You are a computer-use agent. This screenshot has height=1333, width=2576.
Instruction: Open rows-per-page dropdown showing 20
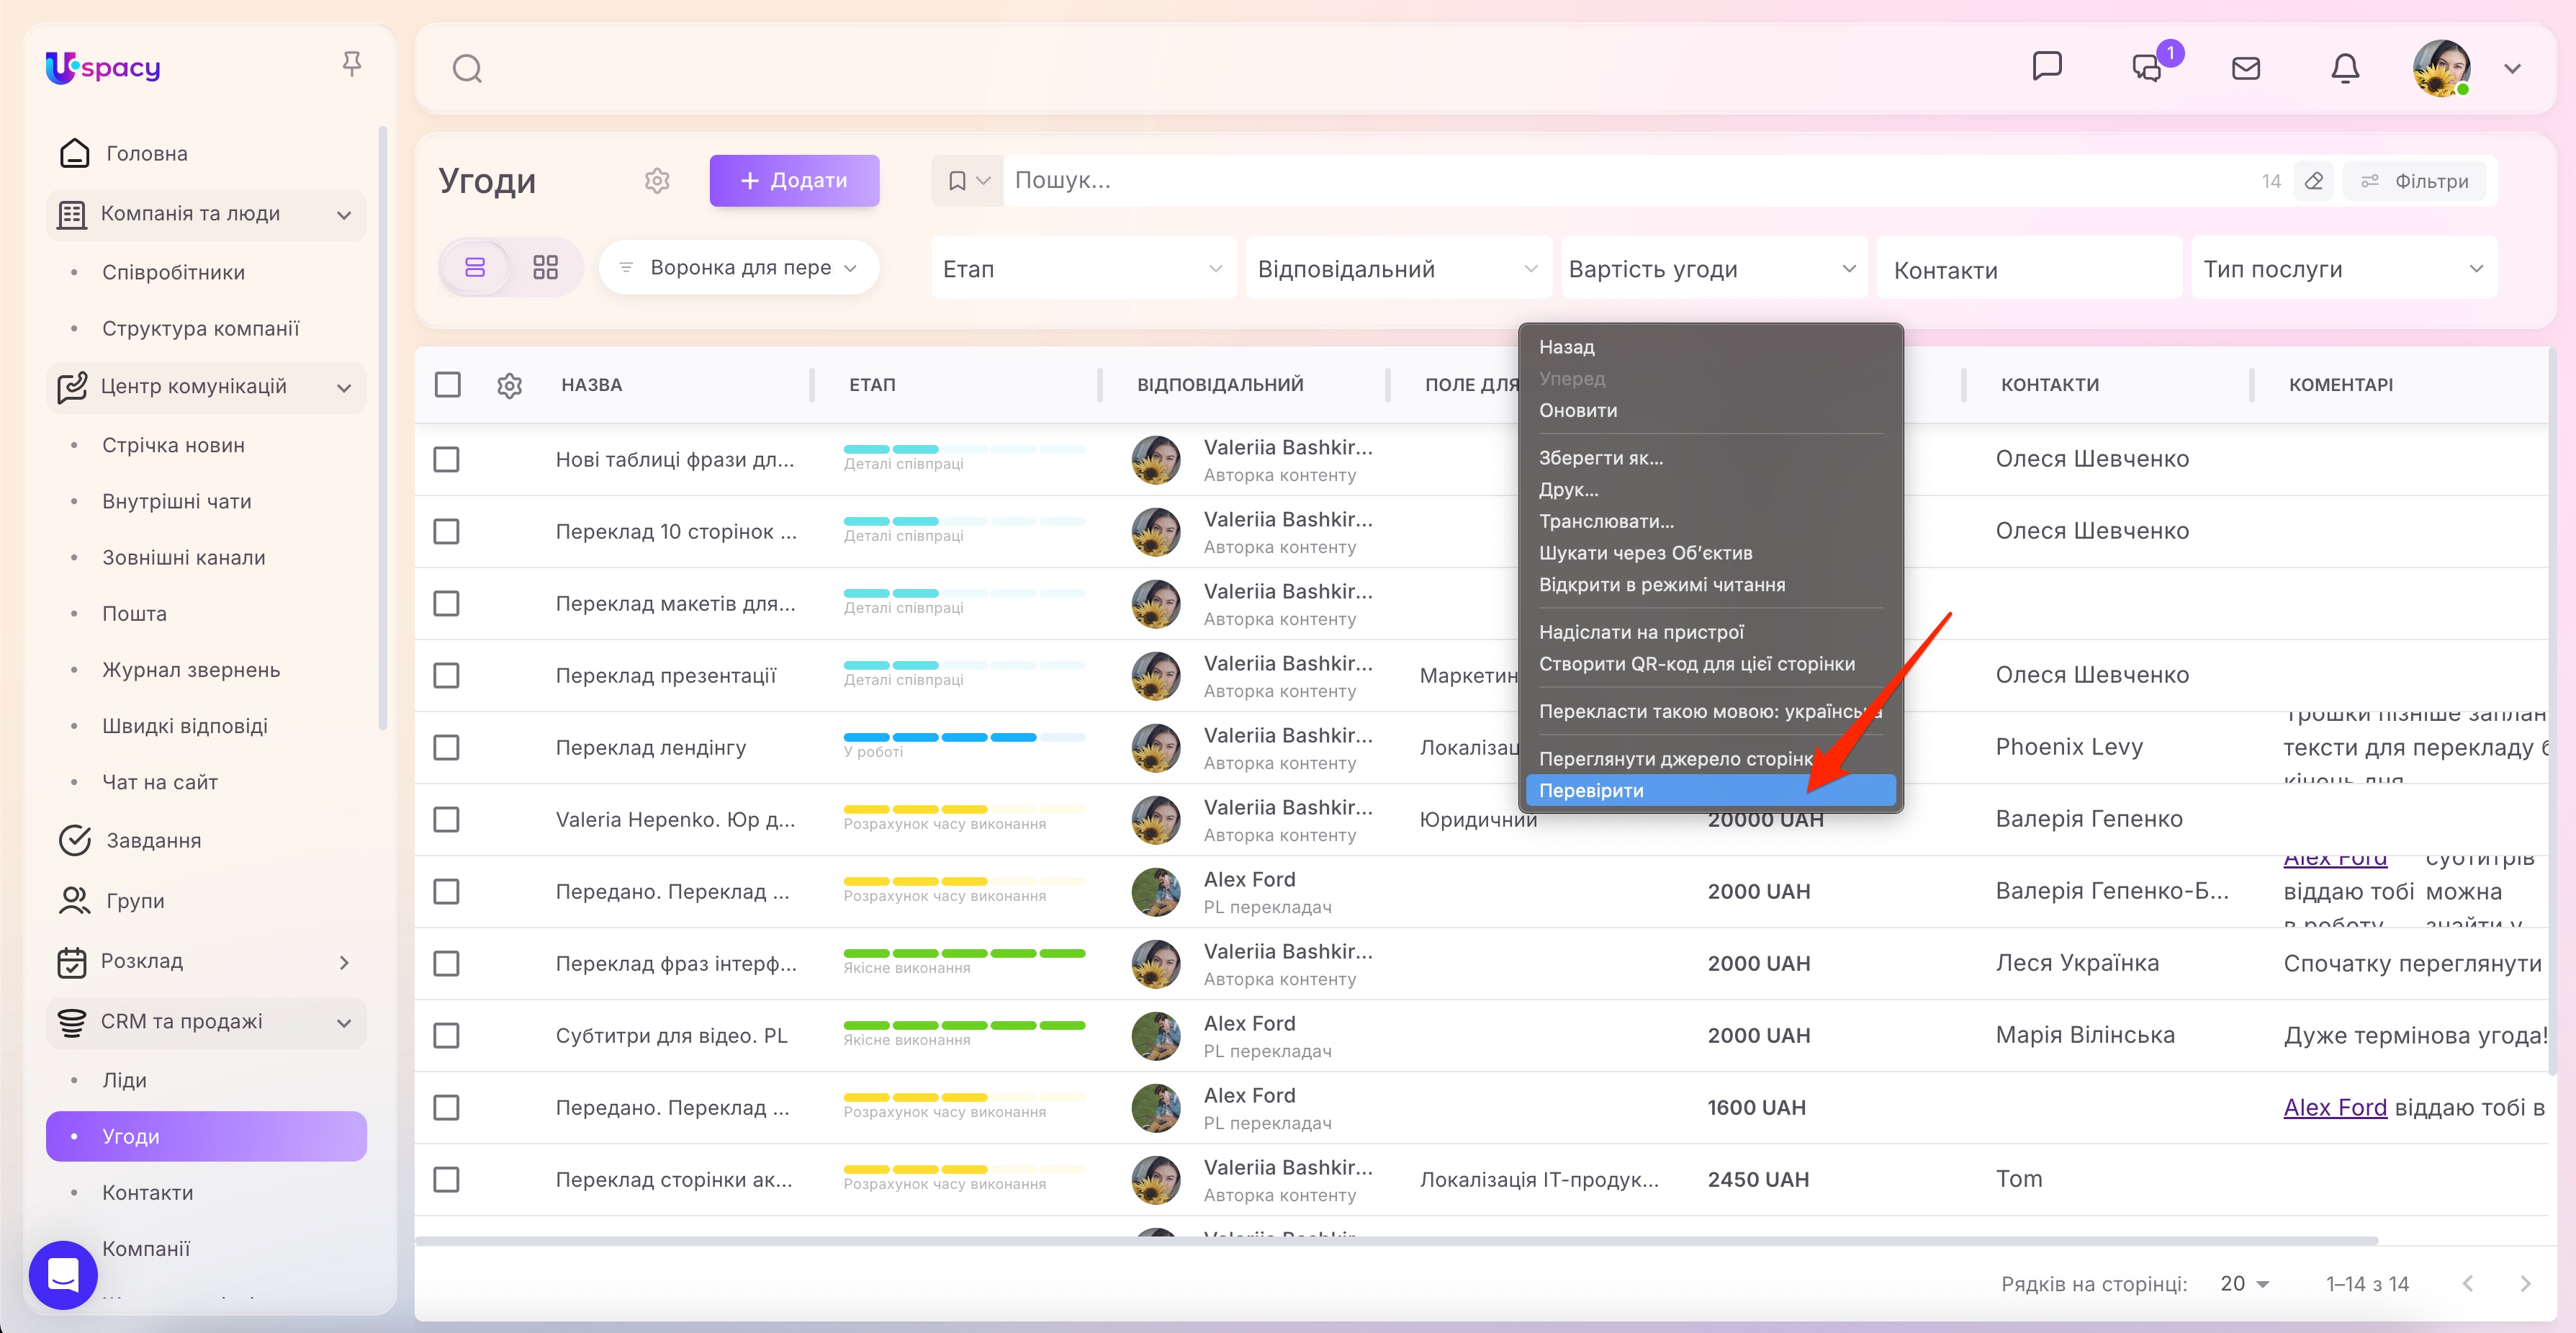(x=2243, y=1283)
